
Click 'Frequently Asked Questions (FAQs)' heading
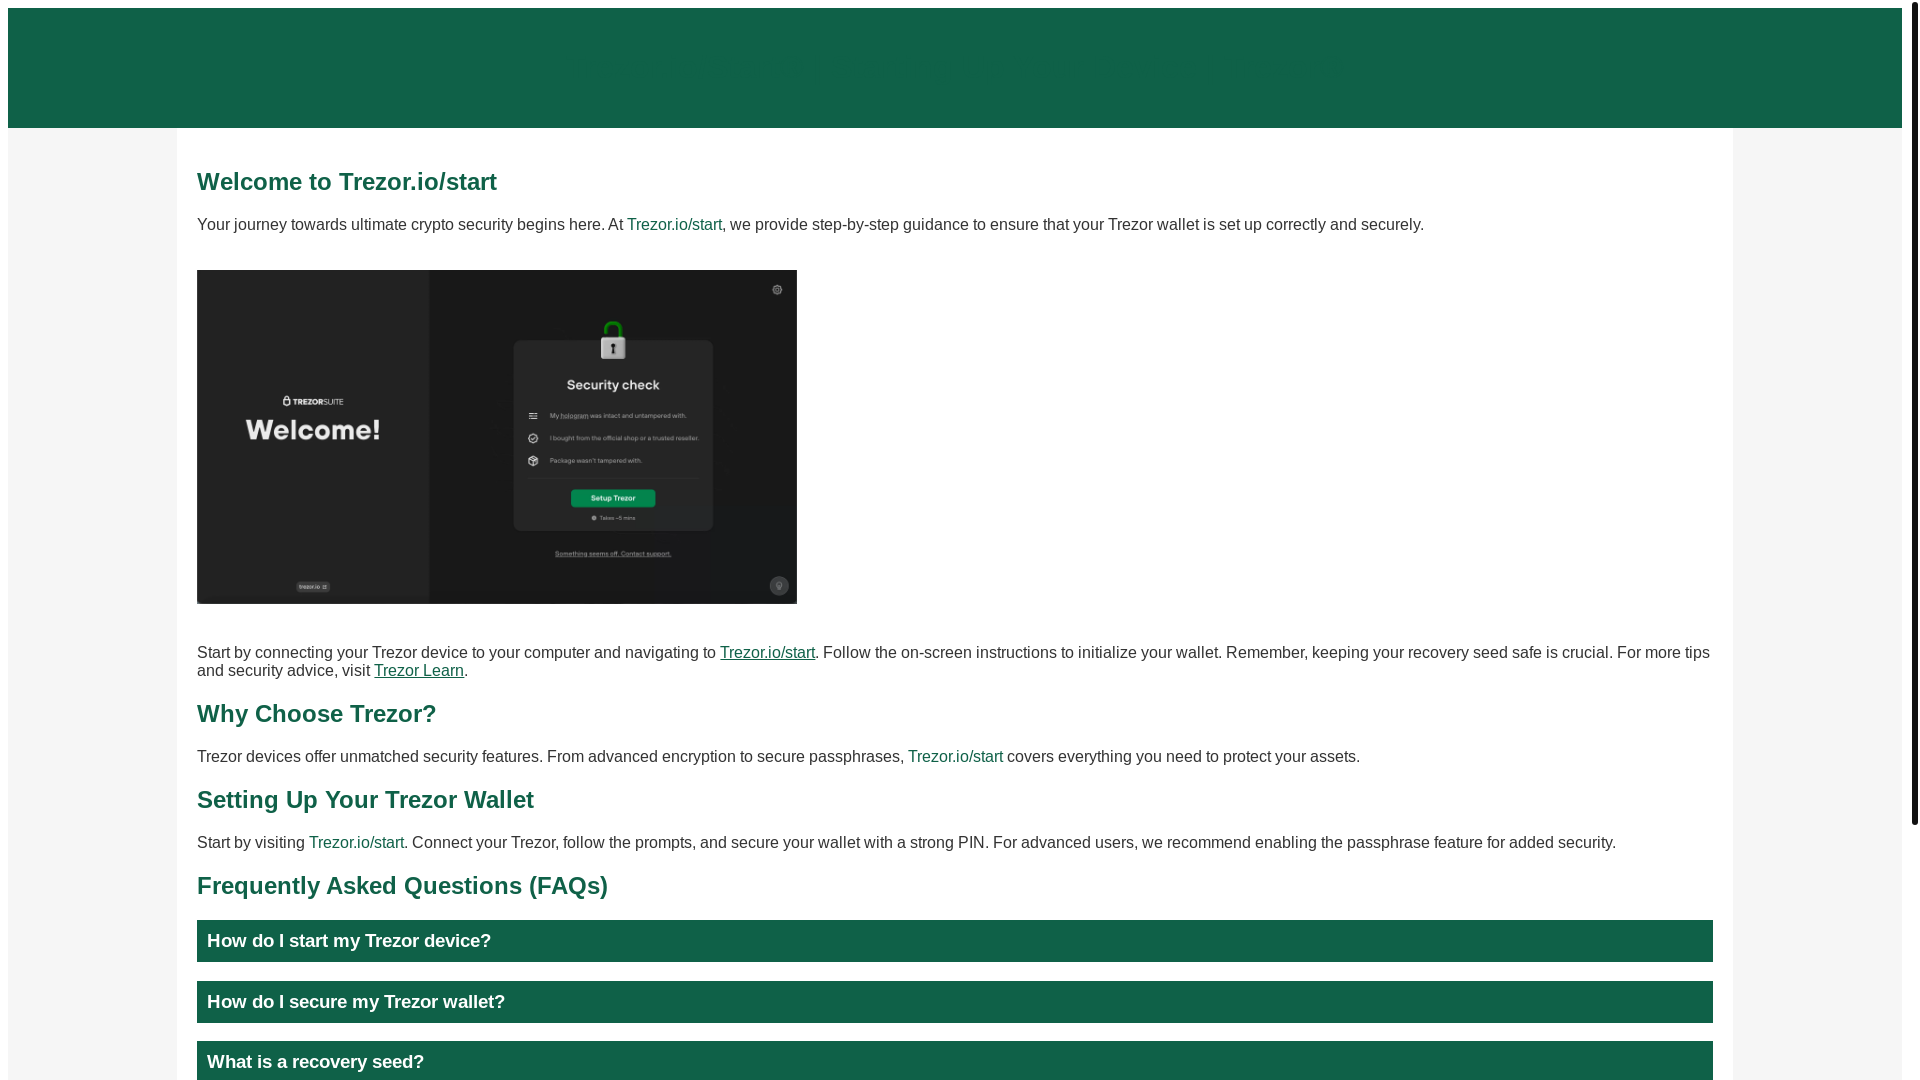(x=402, y=886)
